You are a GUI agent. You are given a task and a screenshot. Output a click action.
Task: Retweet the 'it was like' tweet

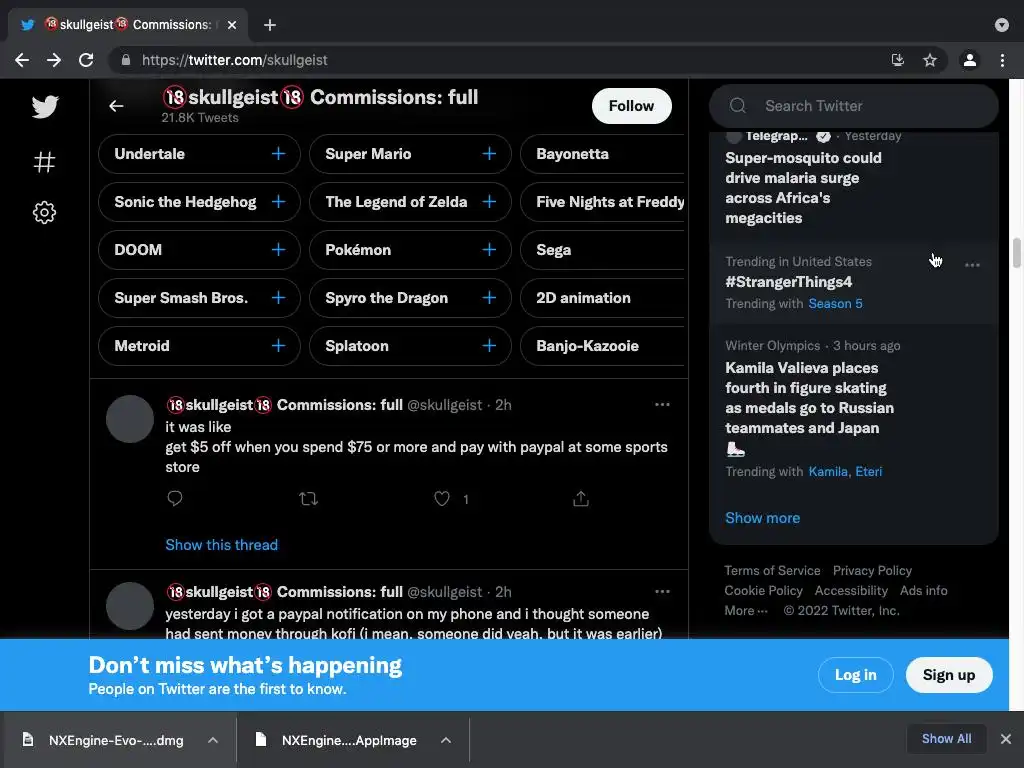(x=308, y=499)
